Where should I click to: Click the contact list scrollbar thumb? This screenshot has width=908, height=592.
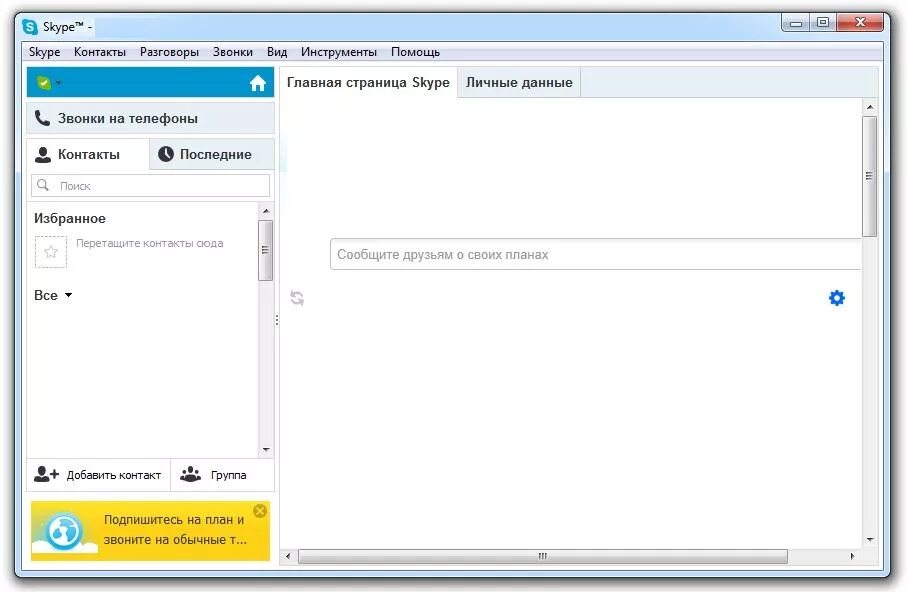pyautogui.click(x=265, y=250)
